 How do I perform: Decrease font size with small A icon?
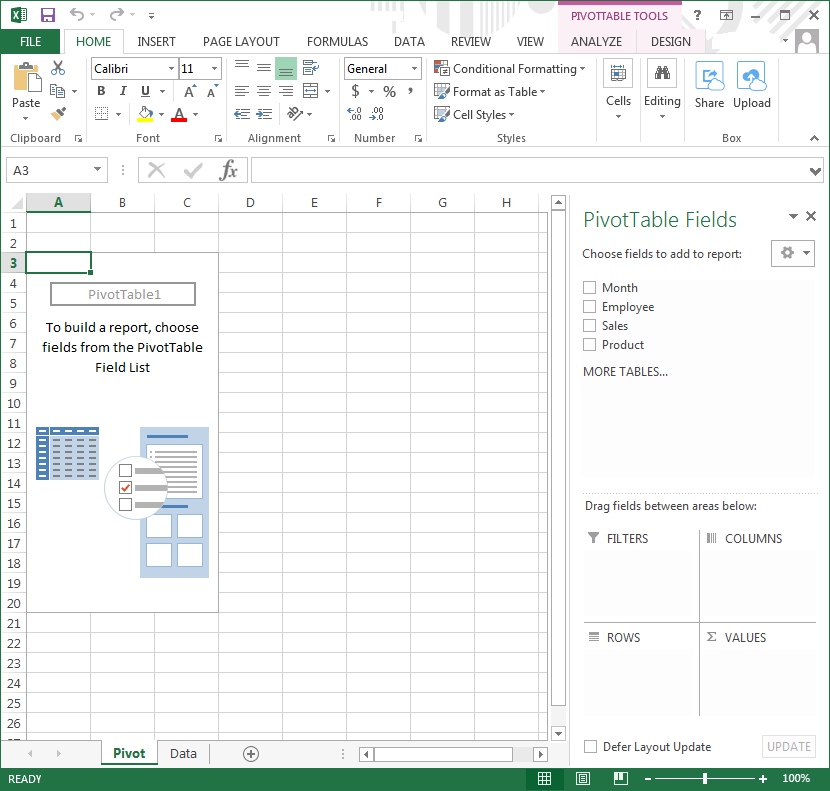tap(212, 91)
